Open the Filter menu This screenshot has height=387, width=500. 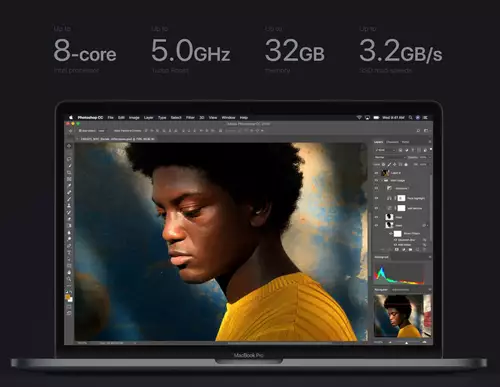pos(190,118)
